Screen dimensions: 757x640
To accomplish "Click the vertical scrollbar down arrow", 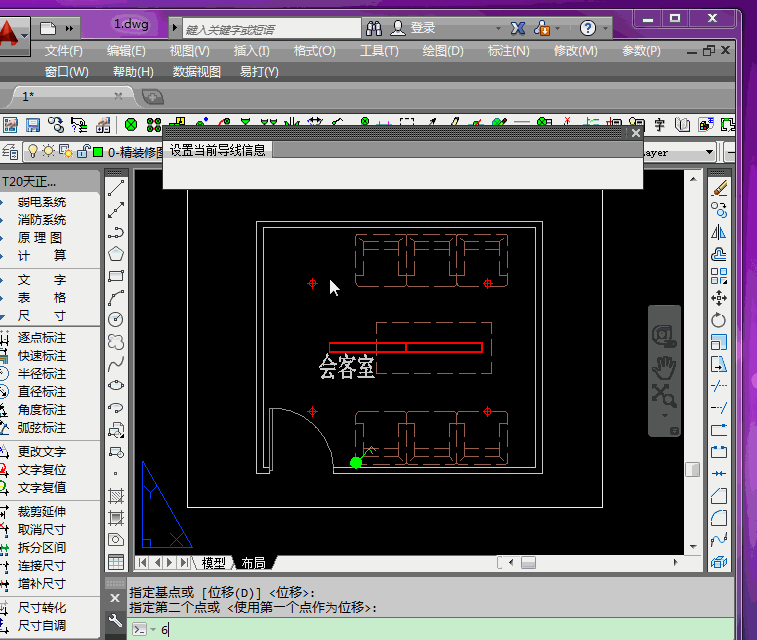I will 693,547.
